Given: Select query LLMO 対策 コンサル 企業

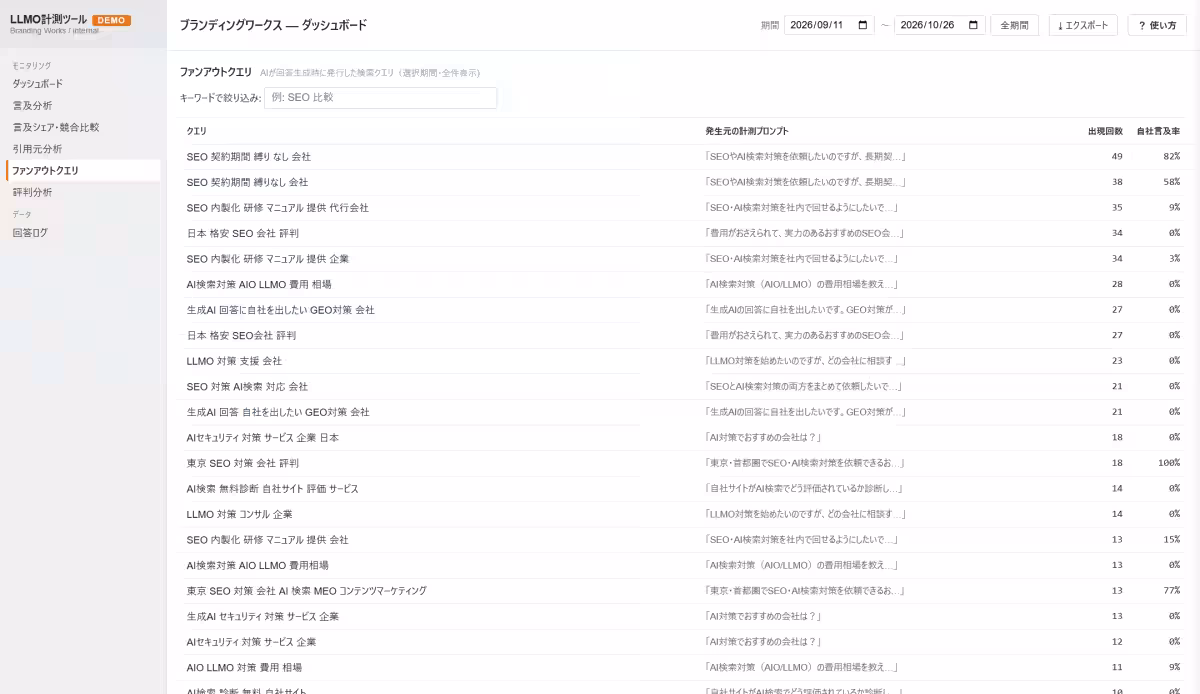Looking at the screenshot, I should tap(240, 514).
